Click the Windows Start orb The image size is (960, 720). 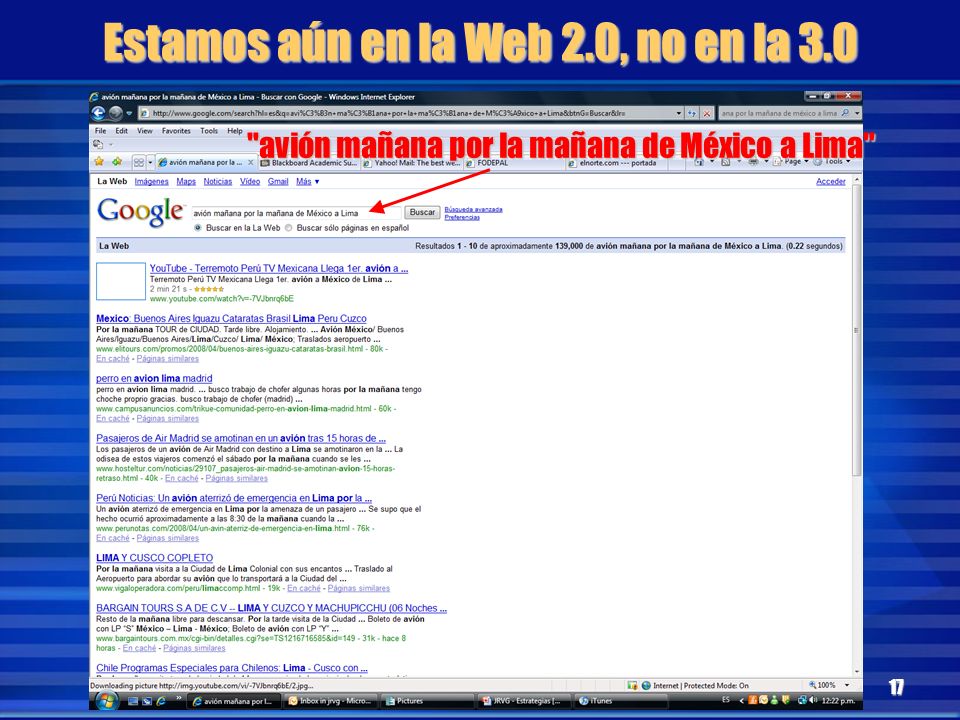click(107, 700)
